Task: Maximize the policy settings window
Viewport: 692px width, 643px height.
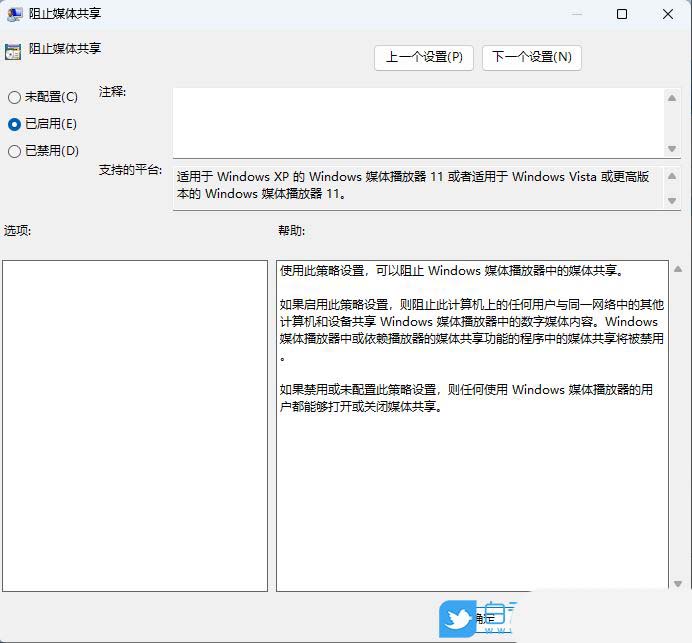Action: pos(622,14)
